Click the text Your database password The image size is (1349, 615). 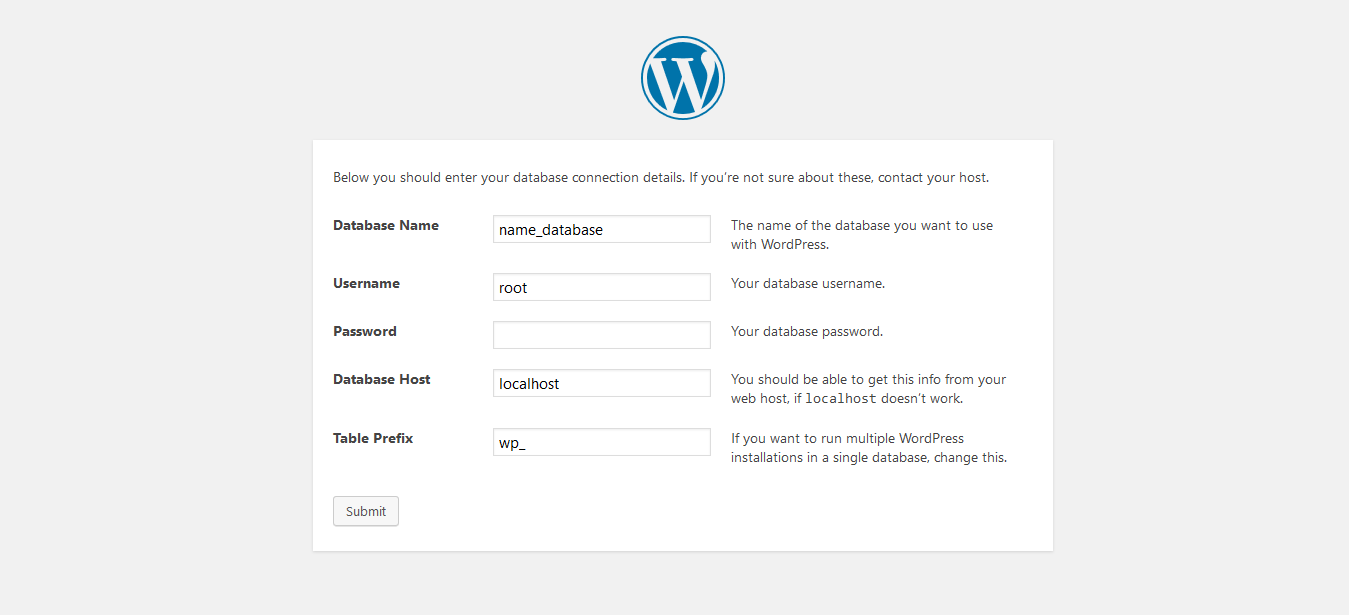click(807, 331)
